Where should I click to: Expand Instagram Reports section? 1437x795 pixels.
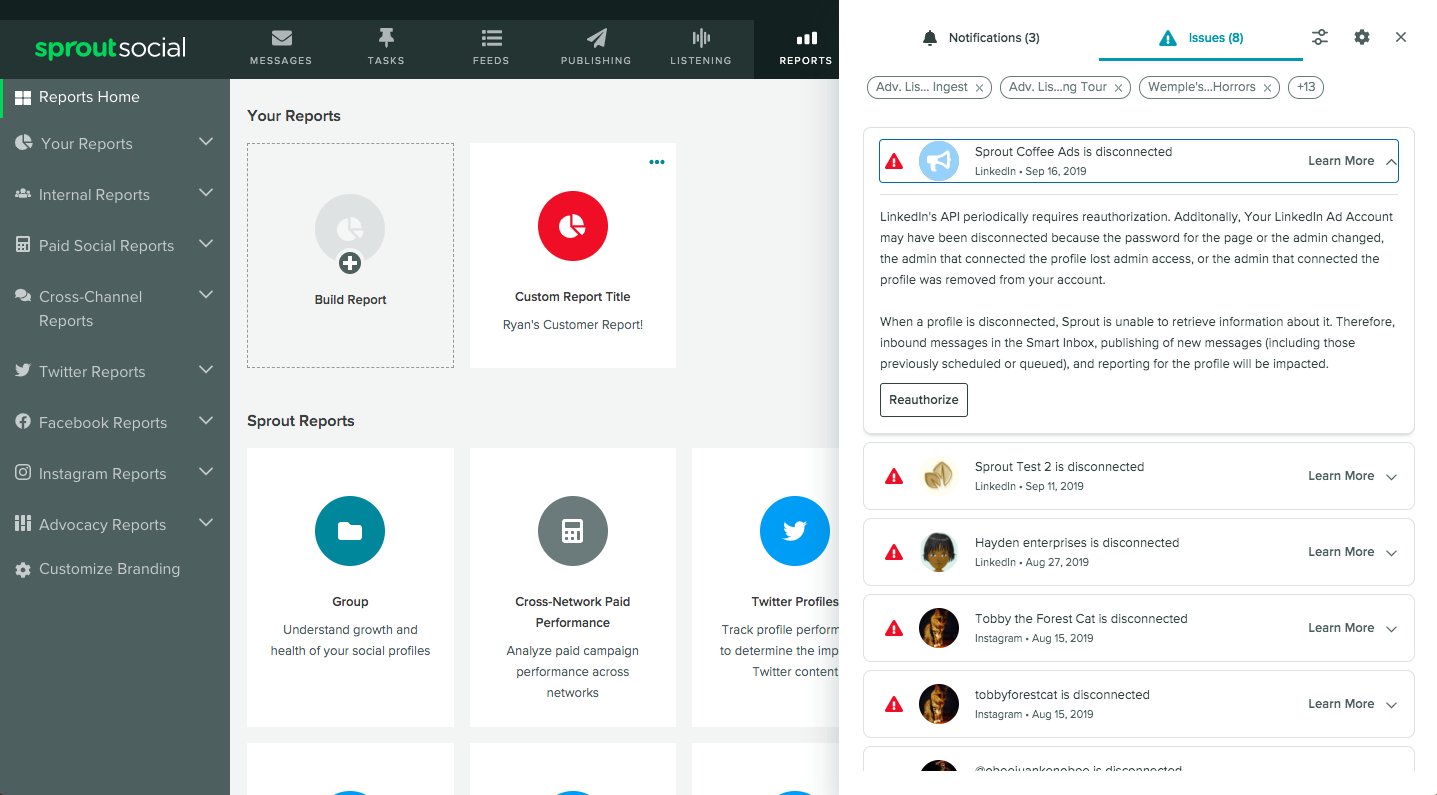[206, 472]
